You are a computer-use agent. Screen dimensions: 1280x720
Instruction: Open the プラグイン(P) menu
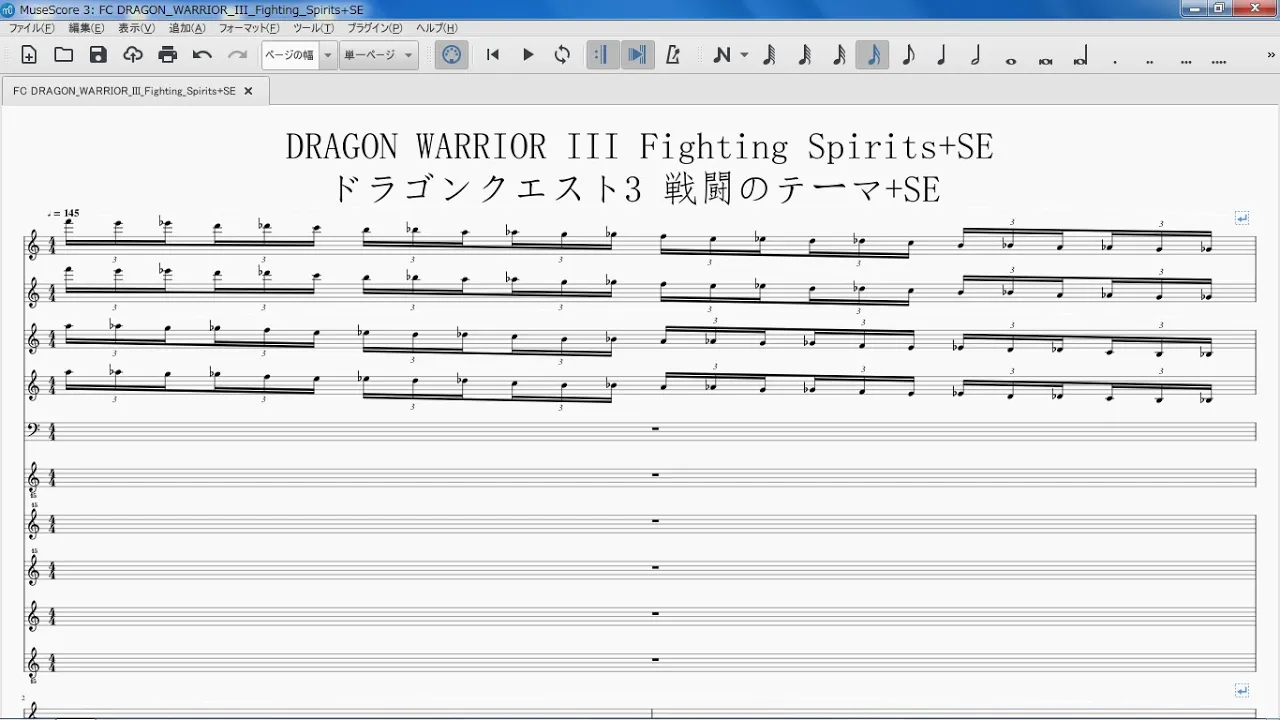coord(374,28)
